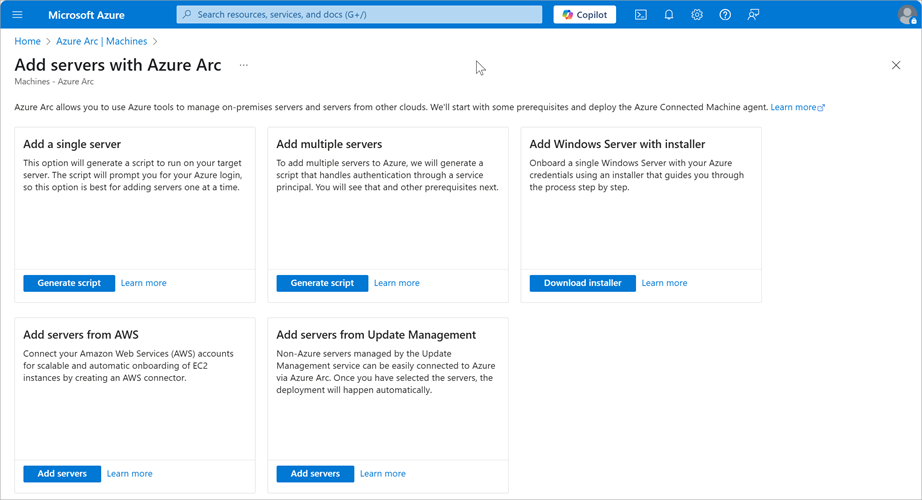The image size is (922, 500).
Task: Open the help question mark icon
Action: coord(725,15)
